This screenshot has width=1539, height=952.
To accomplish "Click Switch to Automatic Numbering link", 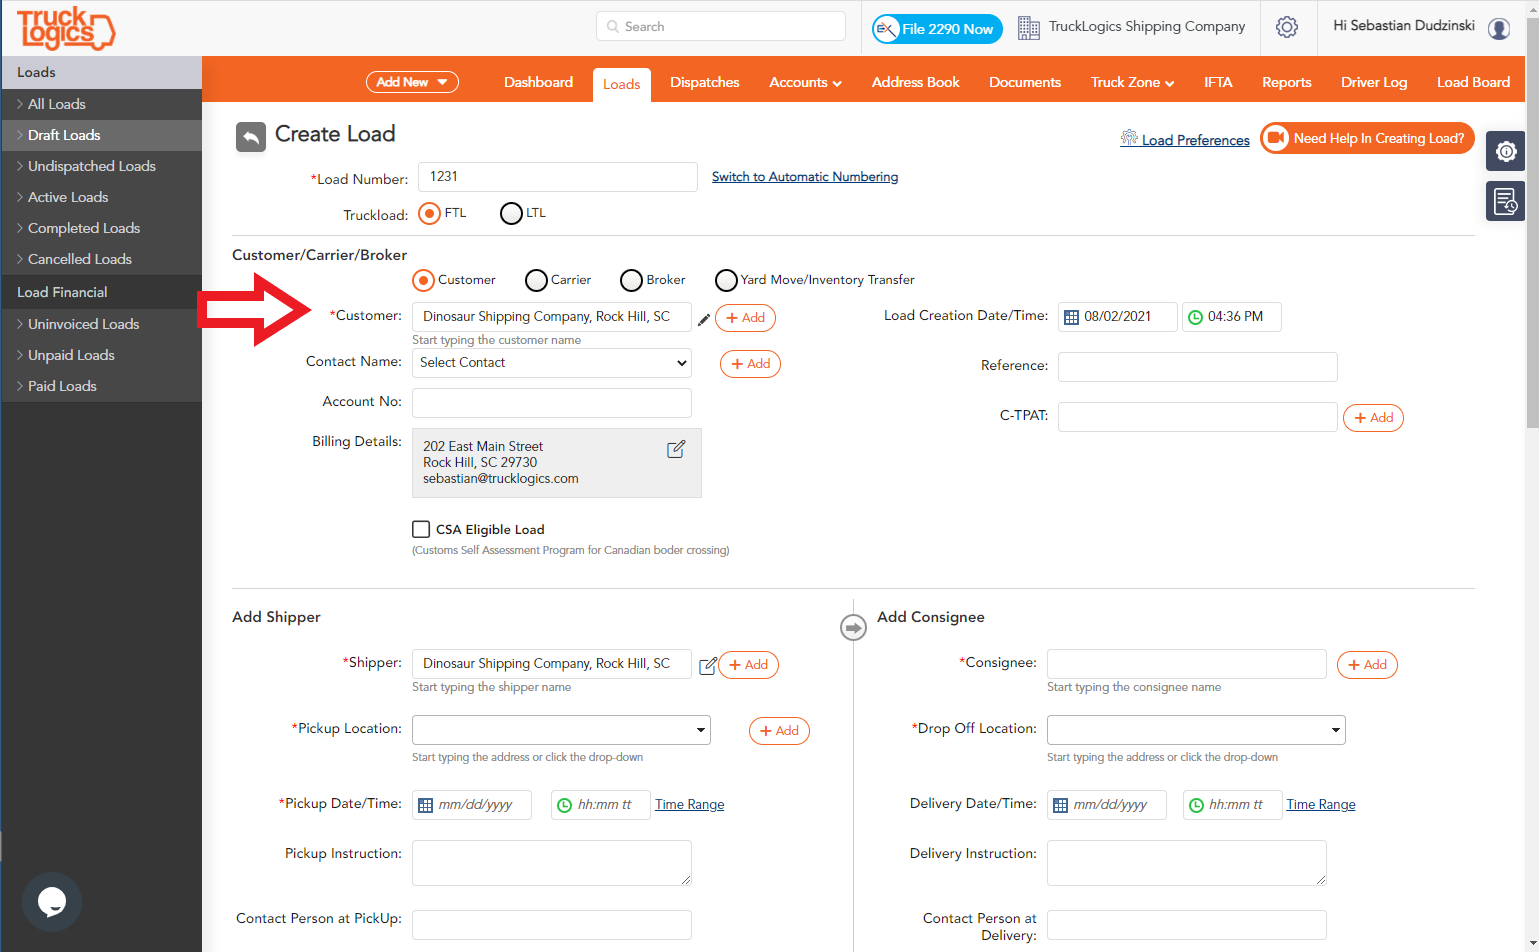I will click(x=805, y=177).
